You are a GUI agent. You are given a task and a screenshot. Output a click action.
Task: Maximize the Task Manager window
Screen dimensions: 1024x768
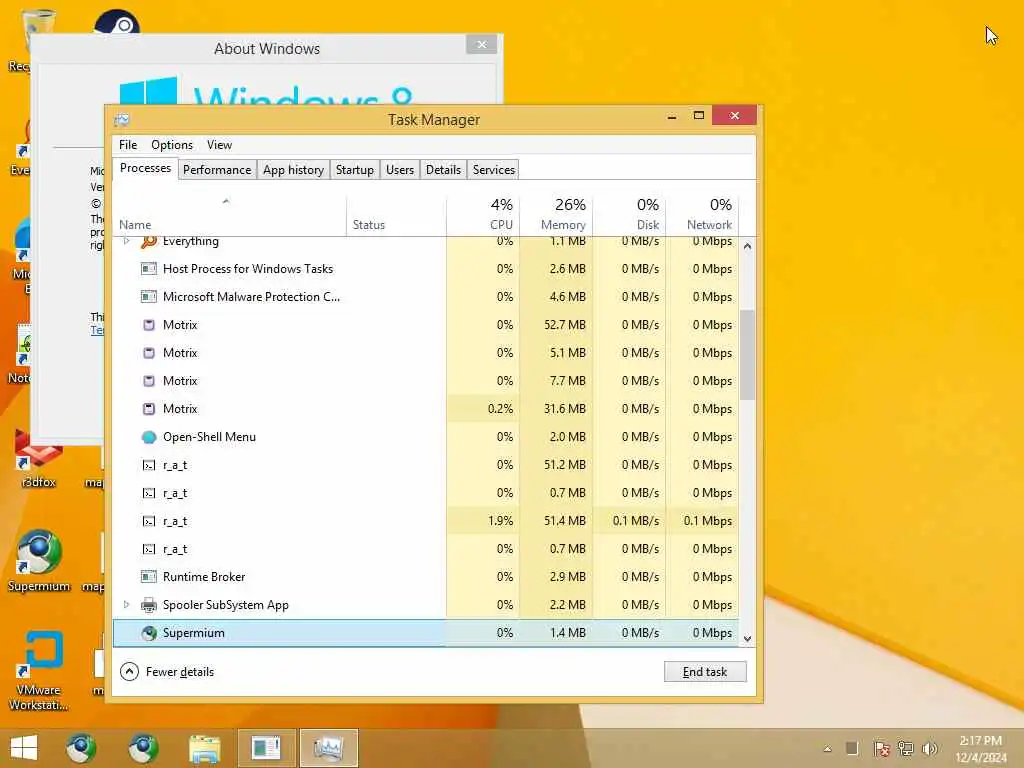(699, 116)
